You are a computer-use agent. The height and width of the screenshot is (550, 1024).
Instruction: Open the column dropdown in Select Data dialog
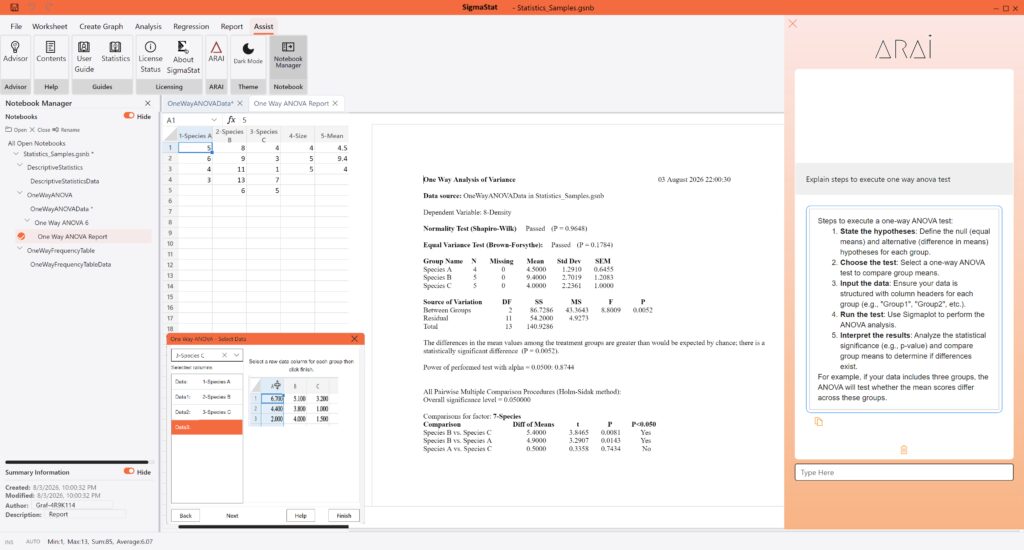tap(236, 355)
